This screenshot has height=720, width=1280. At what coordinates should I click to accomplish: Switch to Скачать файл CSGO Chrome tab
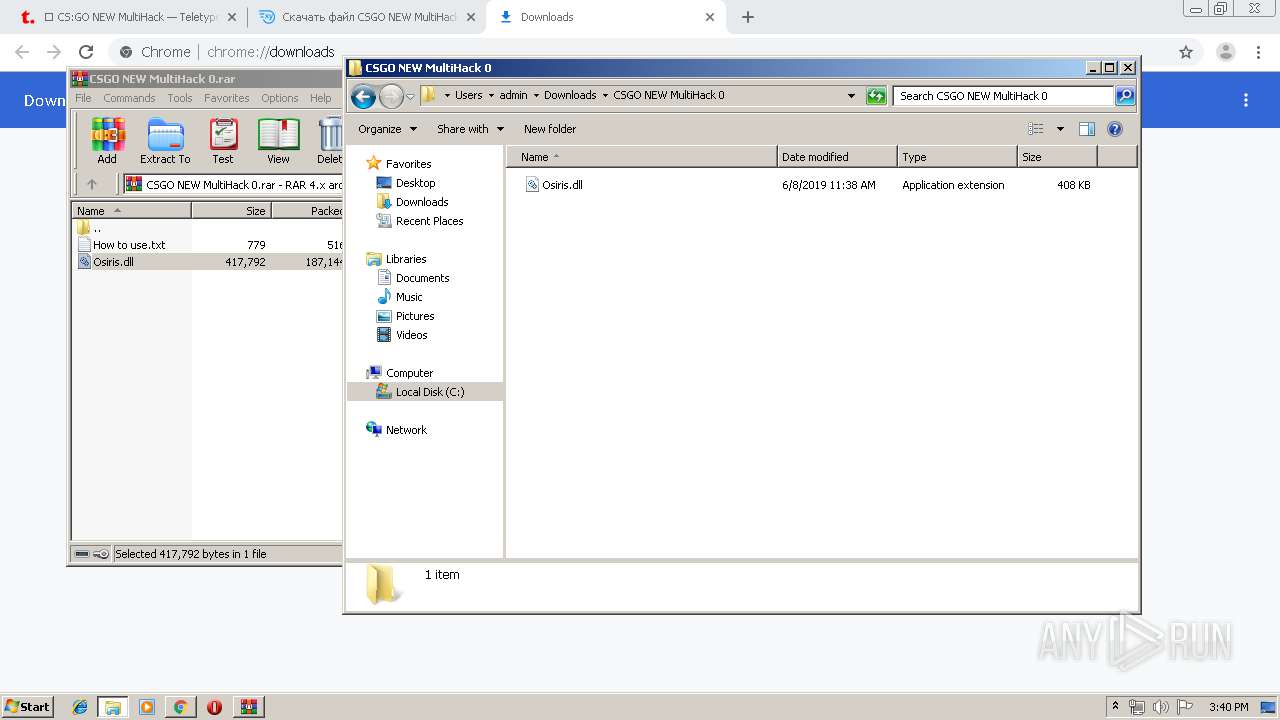[x=366, y=17]
